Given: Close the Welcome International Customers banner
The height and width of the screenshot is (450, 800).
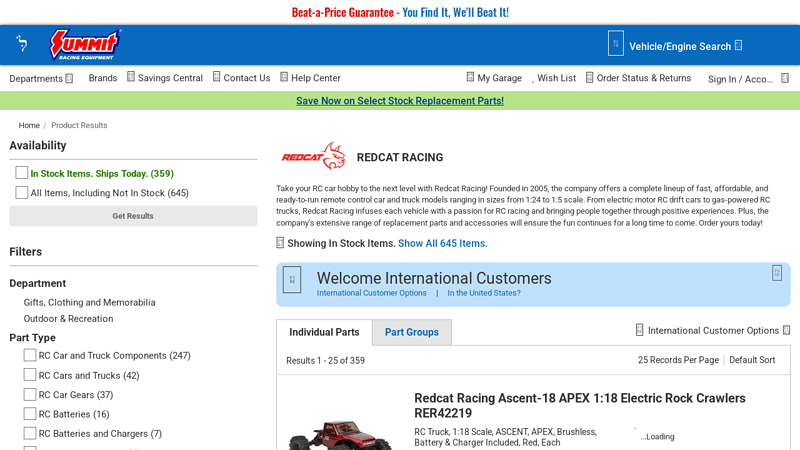Looking at the screenshot, I should [x=777, y=273].
